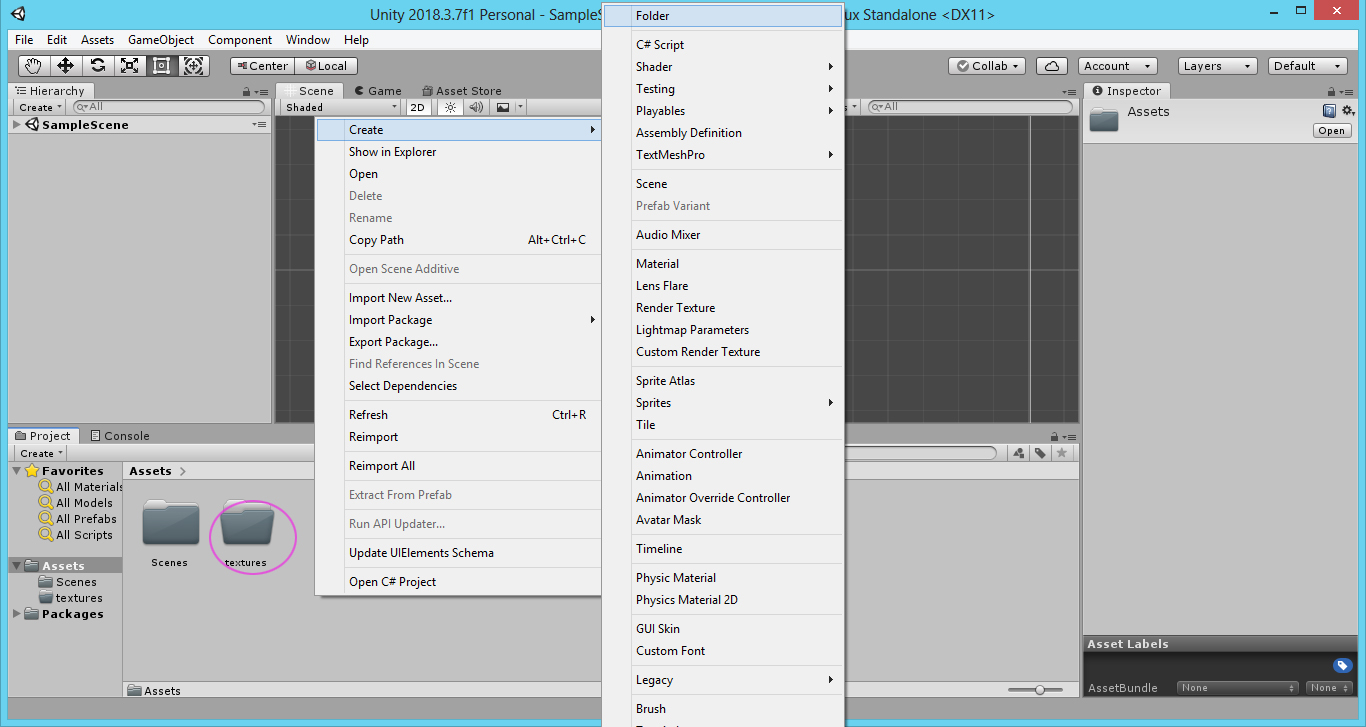This screenshot has width=1366, height=727.
Task: Lock the Hierarchy panel
Action: pyautogui.click(x=247, y=92)
